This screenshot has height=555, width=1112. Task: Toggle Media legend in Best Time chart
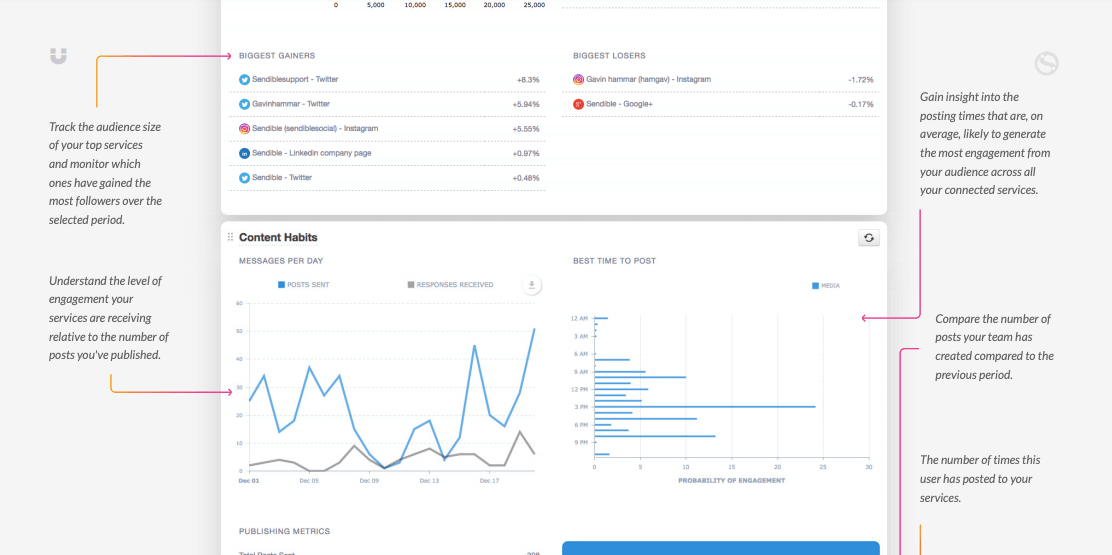pyautogui.click(x=826, y=286)
